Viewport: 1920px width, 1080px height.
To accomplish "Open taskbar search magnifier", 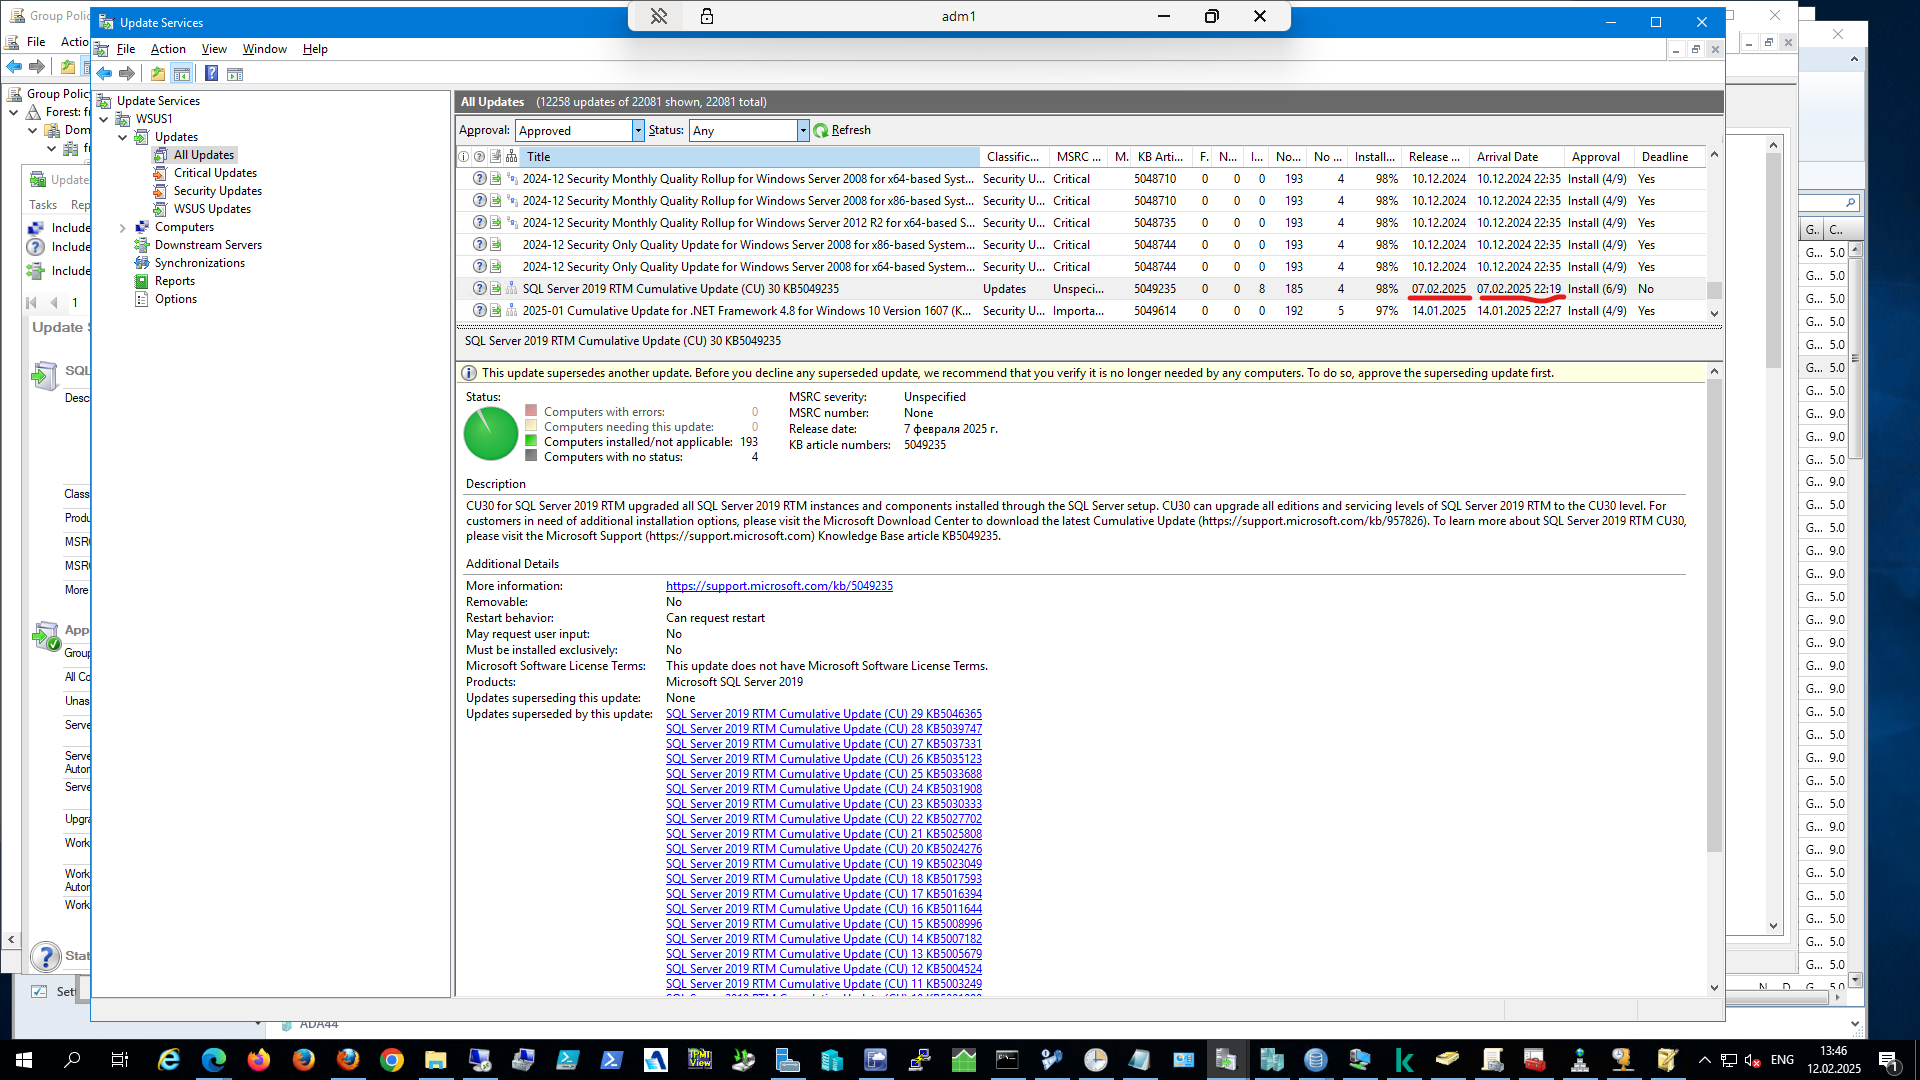I will point(72,1060).
